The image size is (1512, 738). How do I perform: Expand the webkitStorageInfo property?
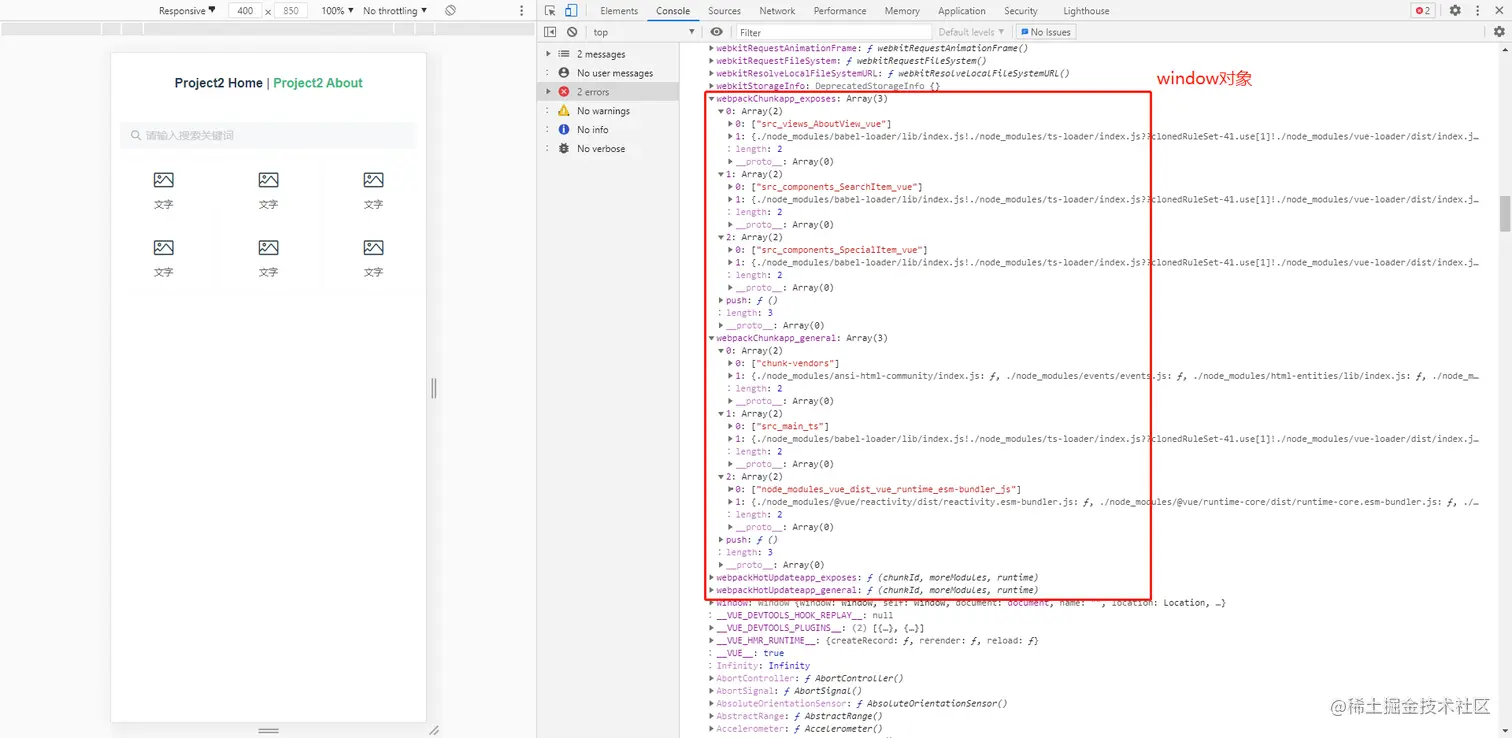(712, 86)
